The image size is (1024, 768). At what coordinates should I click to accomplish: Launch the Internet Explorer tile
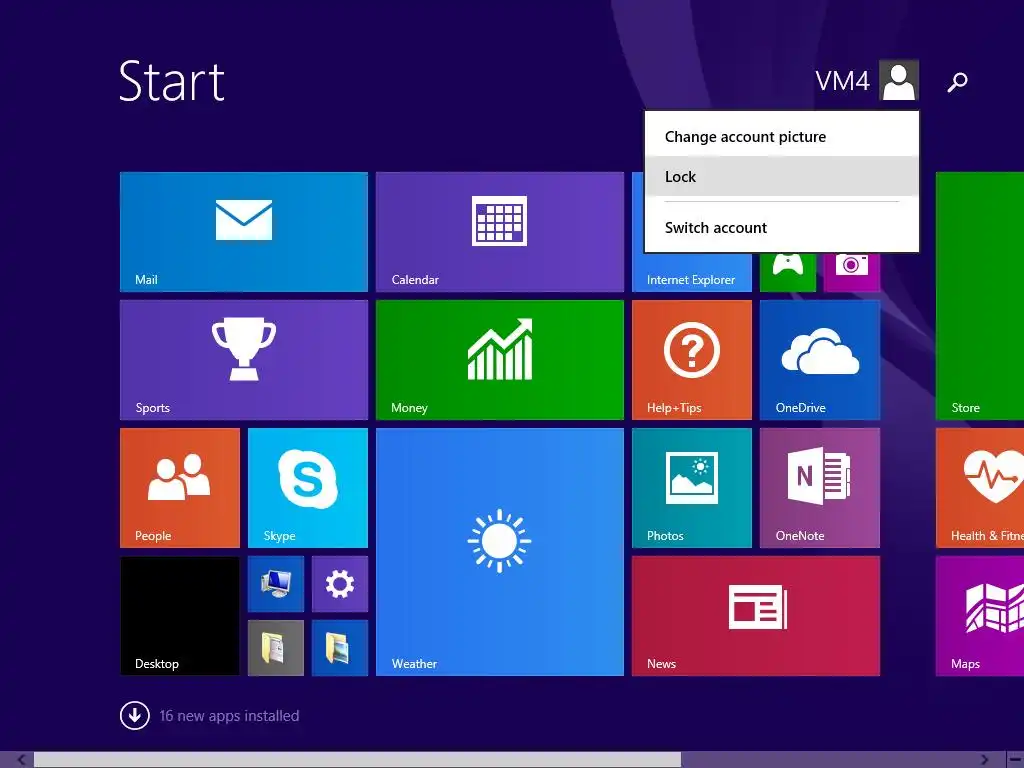(692, 272)
